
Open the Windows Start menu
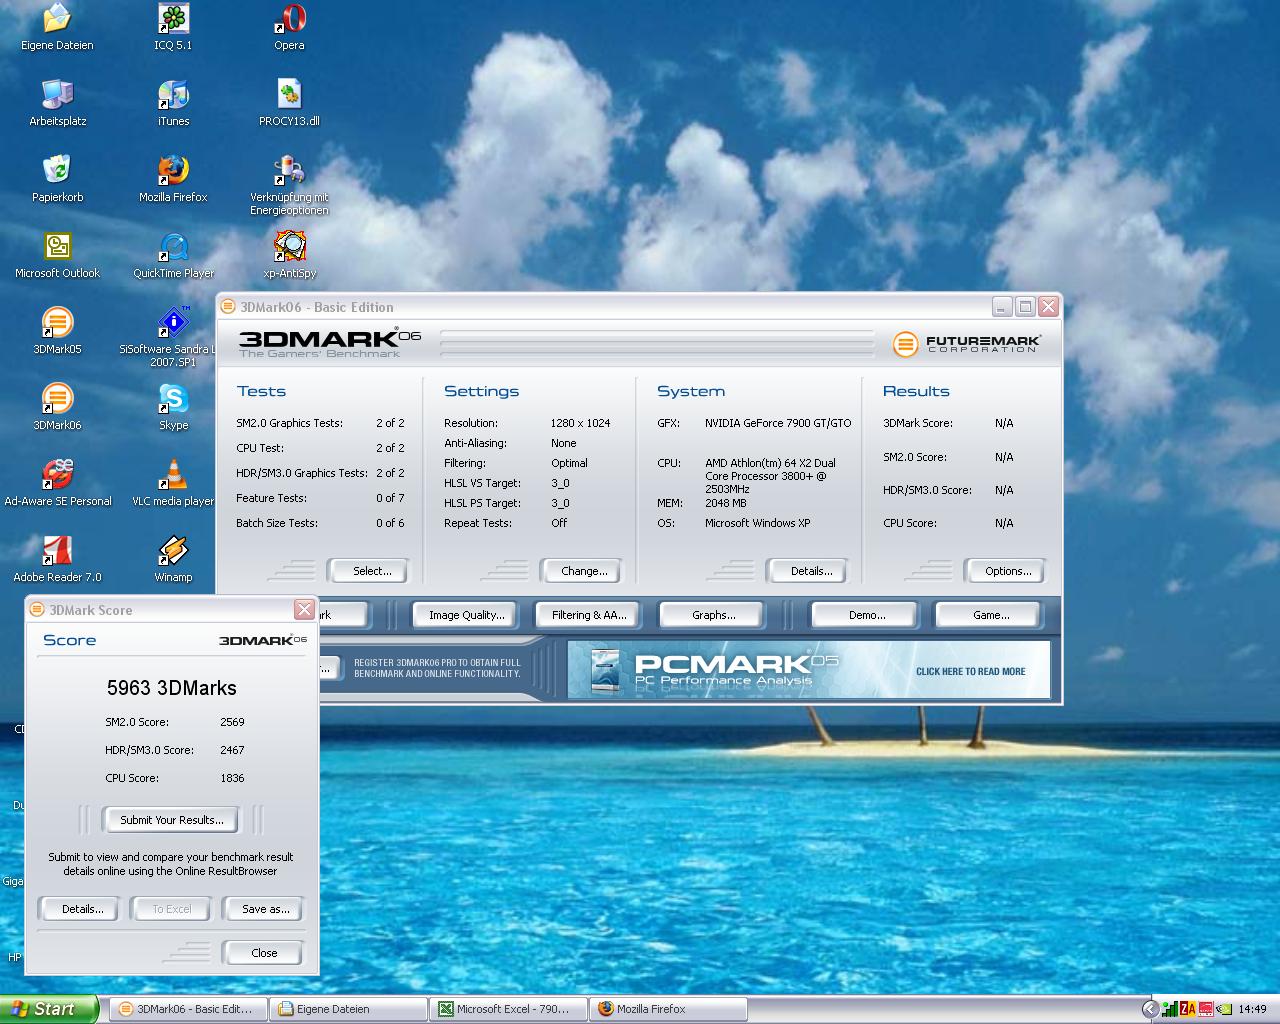point(49,1009)
